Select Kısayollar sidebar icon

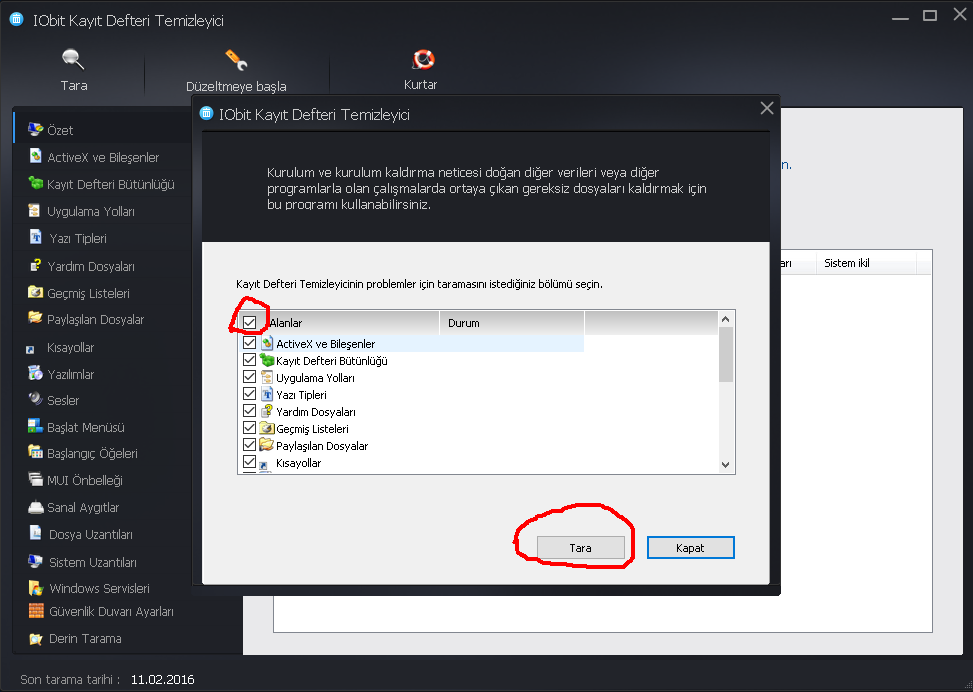[x=30, y=349]
